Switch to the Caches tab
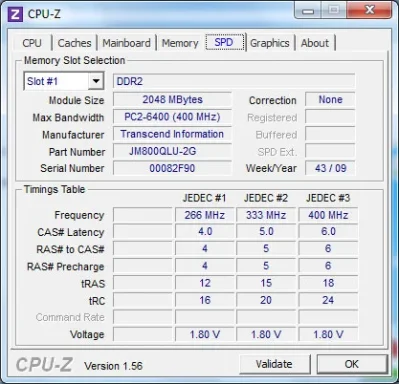 [74, 43]
